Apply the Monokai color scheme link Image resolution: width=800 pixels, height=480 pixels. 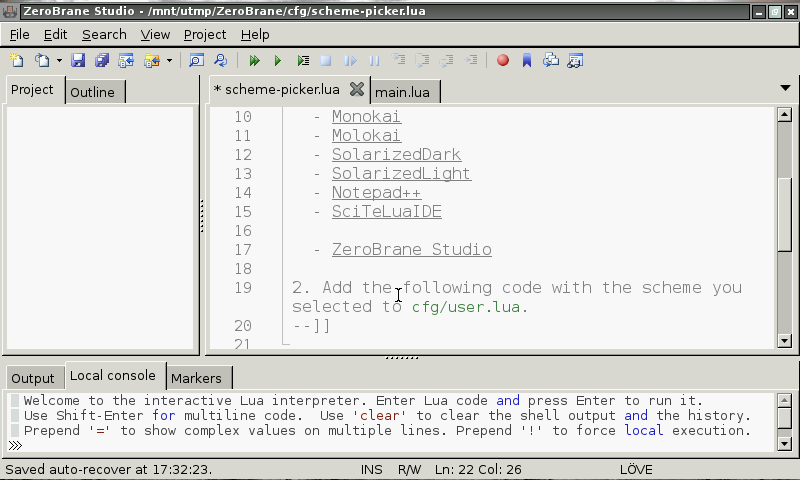point(366,116)
